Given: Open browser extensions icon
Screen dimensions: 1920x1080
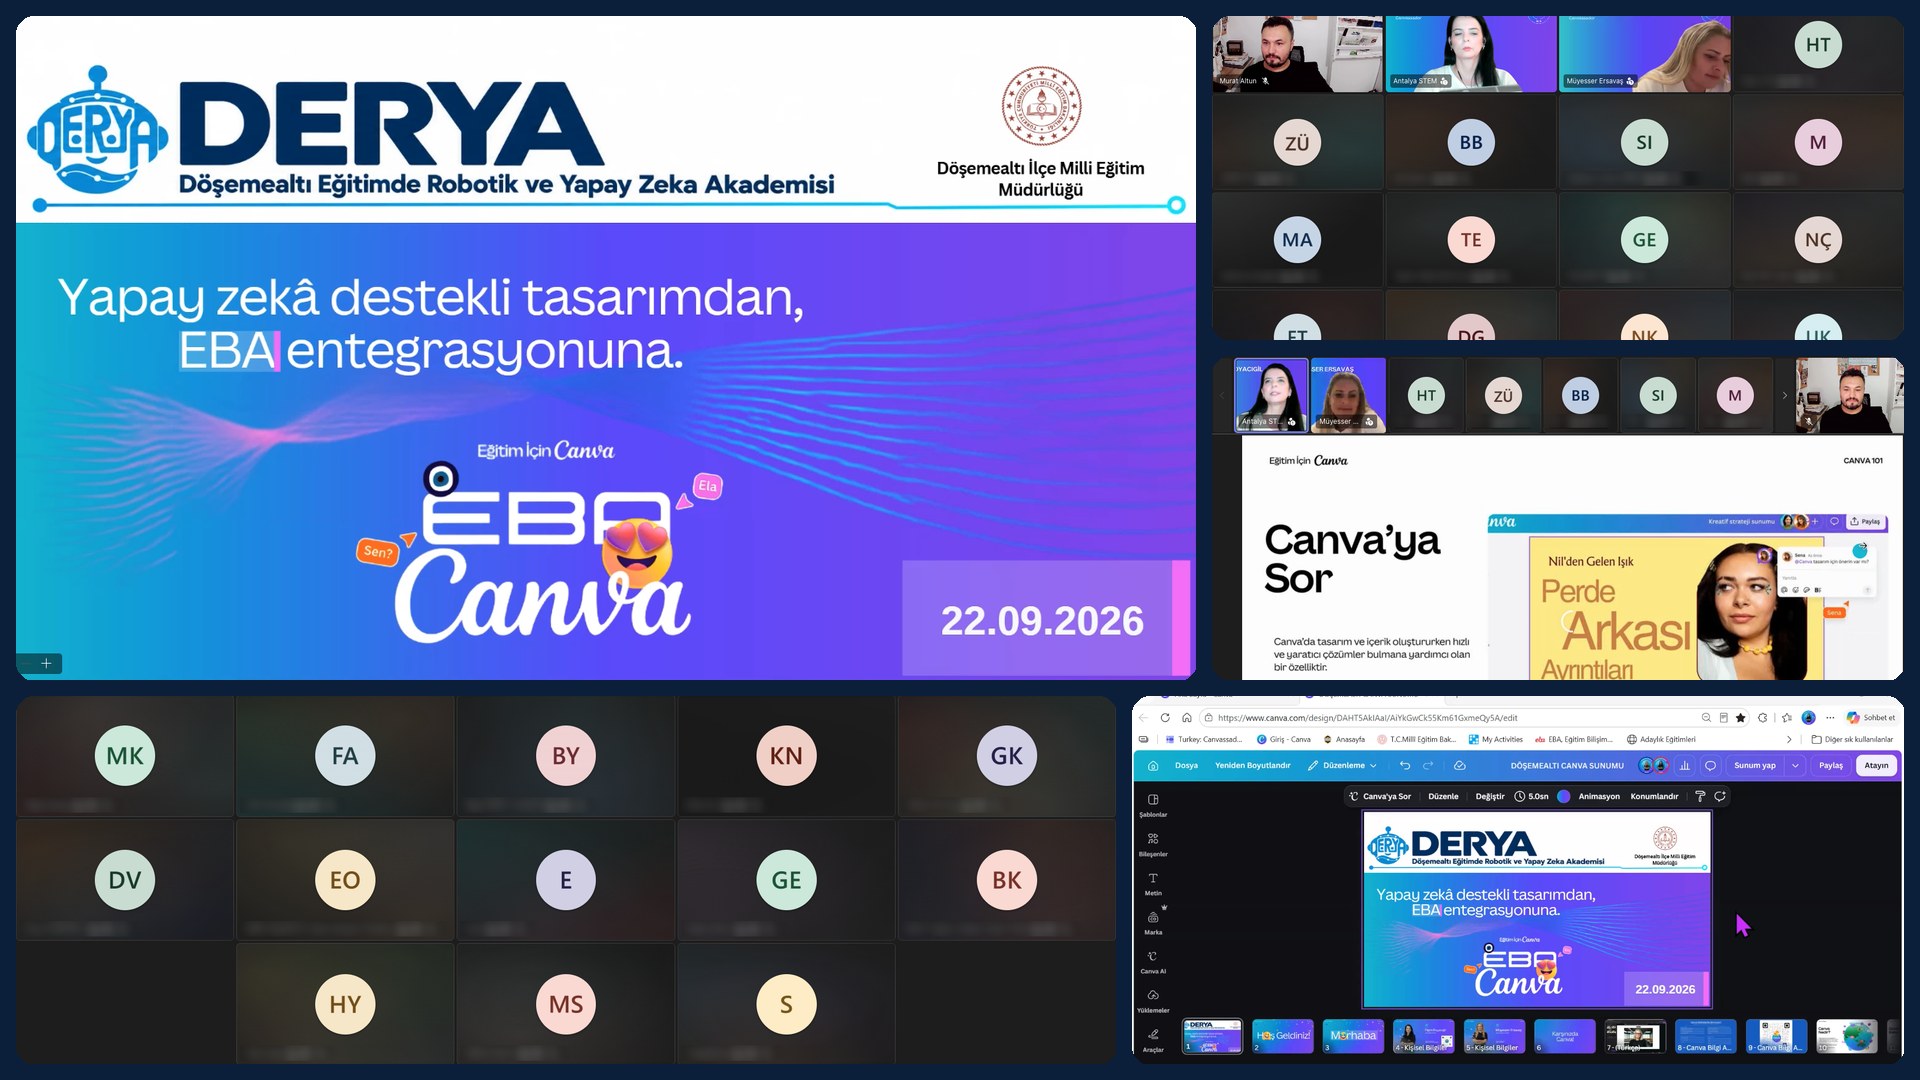Looking at the screenshot, I should (x=1763, y=718).
